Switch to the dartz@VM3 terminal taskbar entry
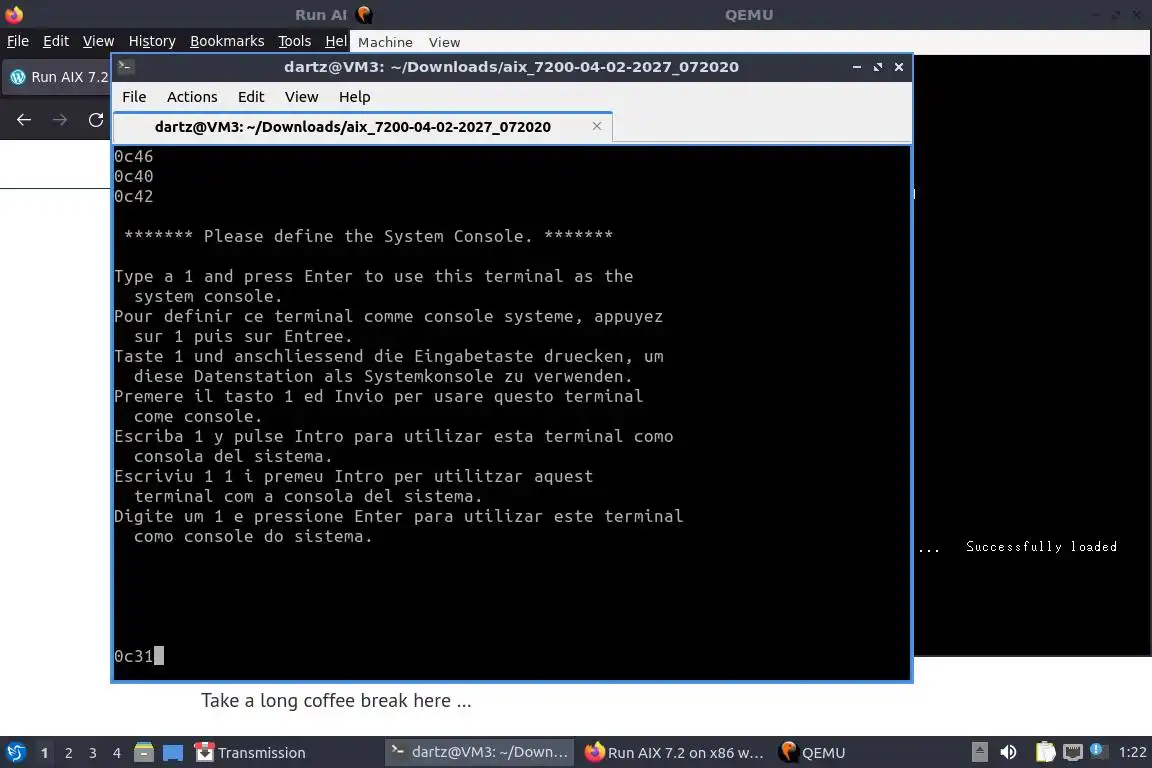The image size is (1152, 768). click(480, 752)
